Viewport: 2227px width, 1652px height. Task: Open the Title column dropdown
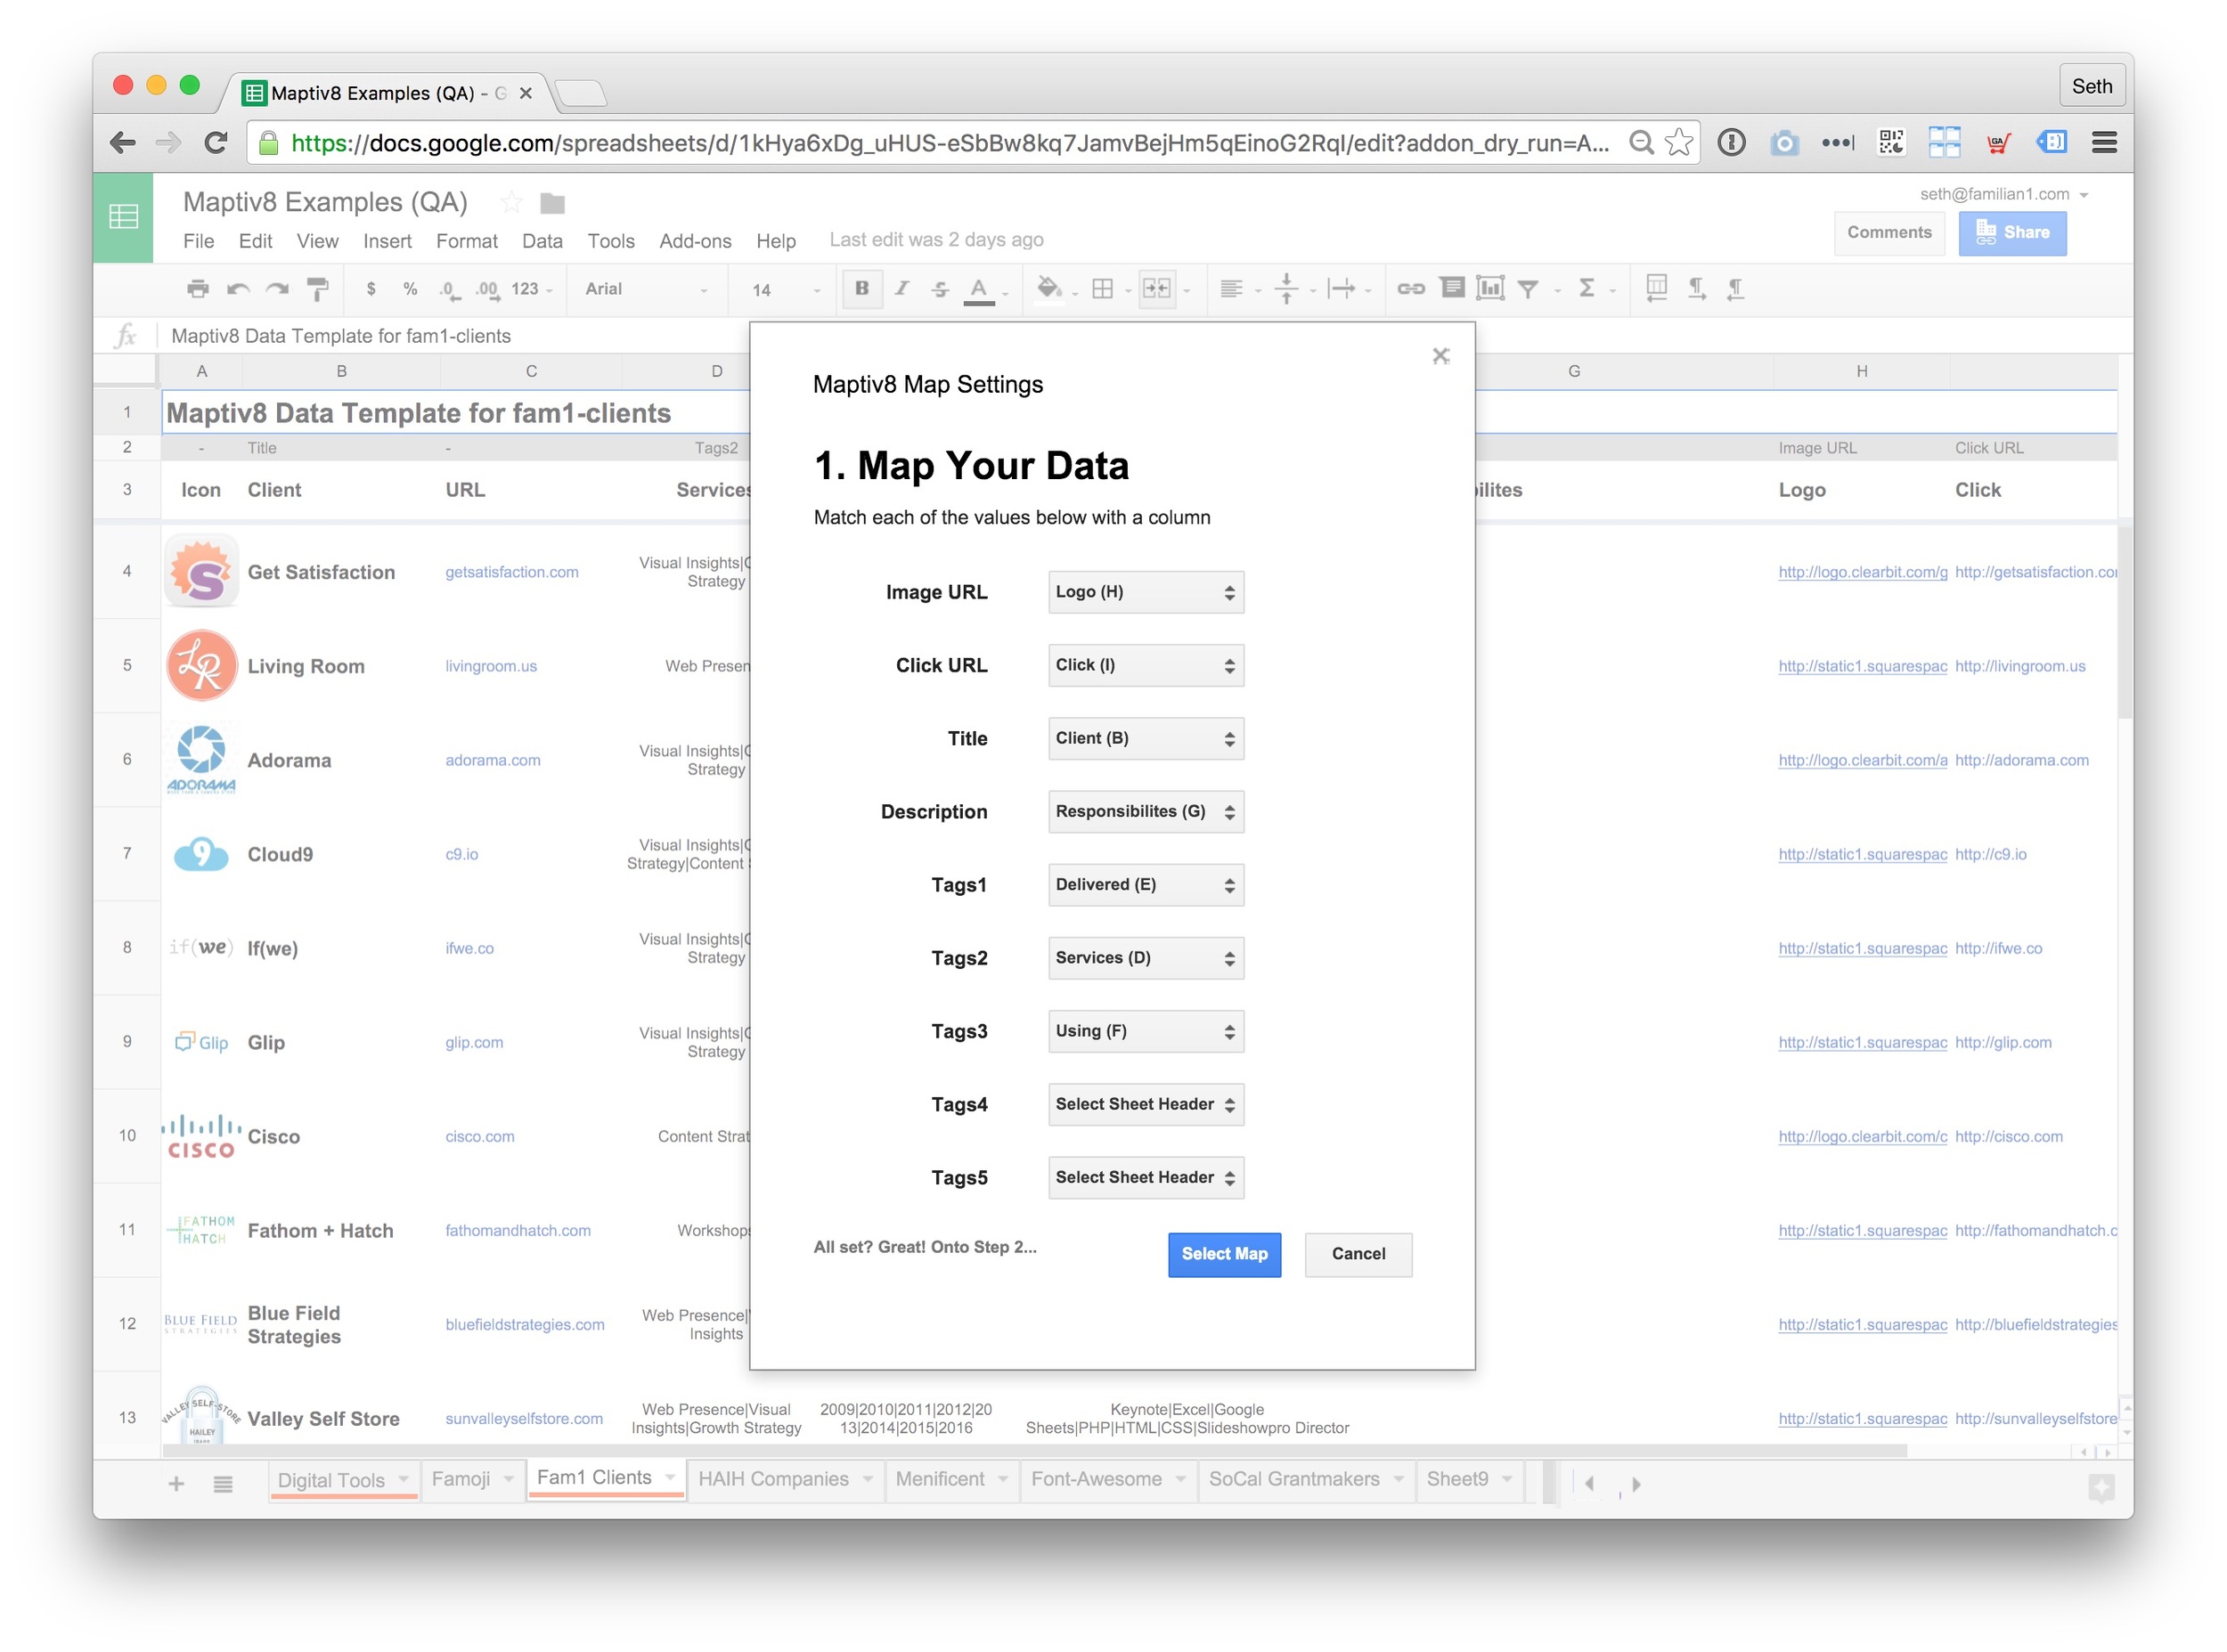click(1146, 738)
